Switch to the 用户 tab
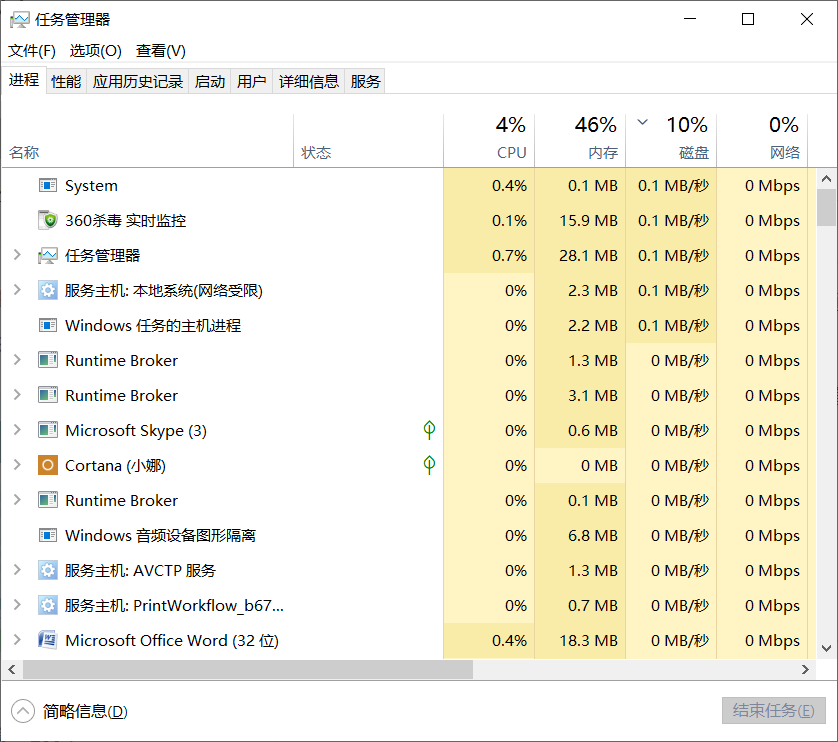The width and height of the screenshot is (838, 742). point(252,81)
